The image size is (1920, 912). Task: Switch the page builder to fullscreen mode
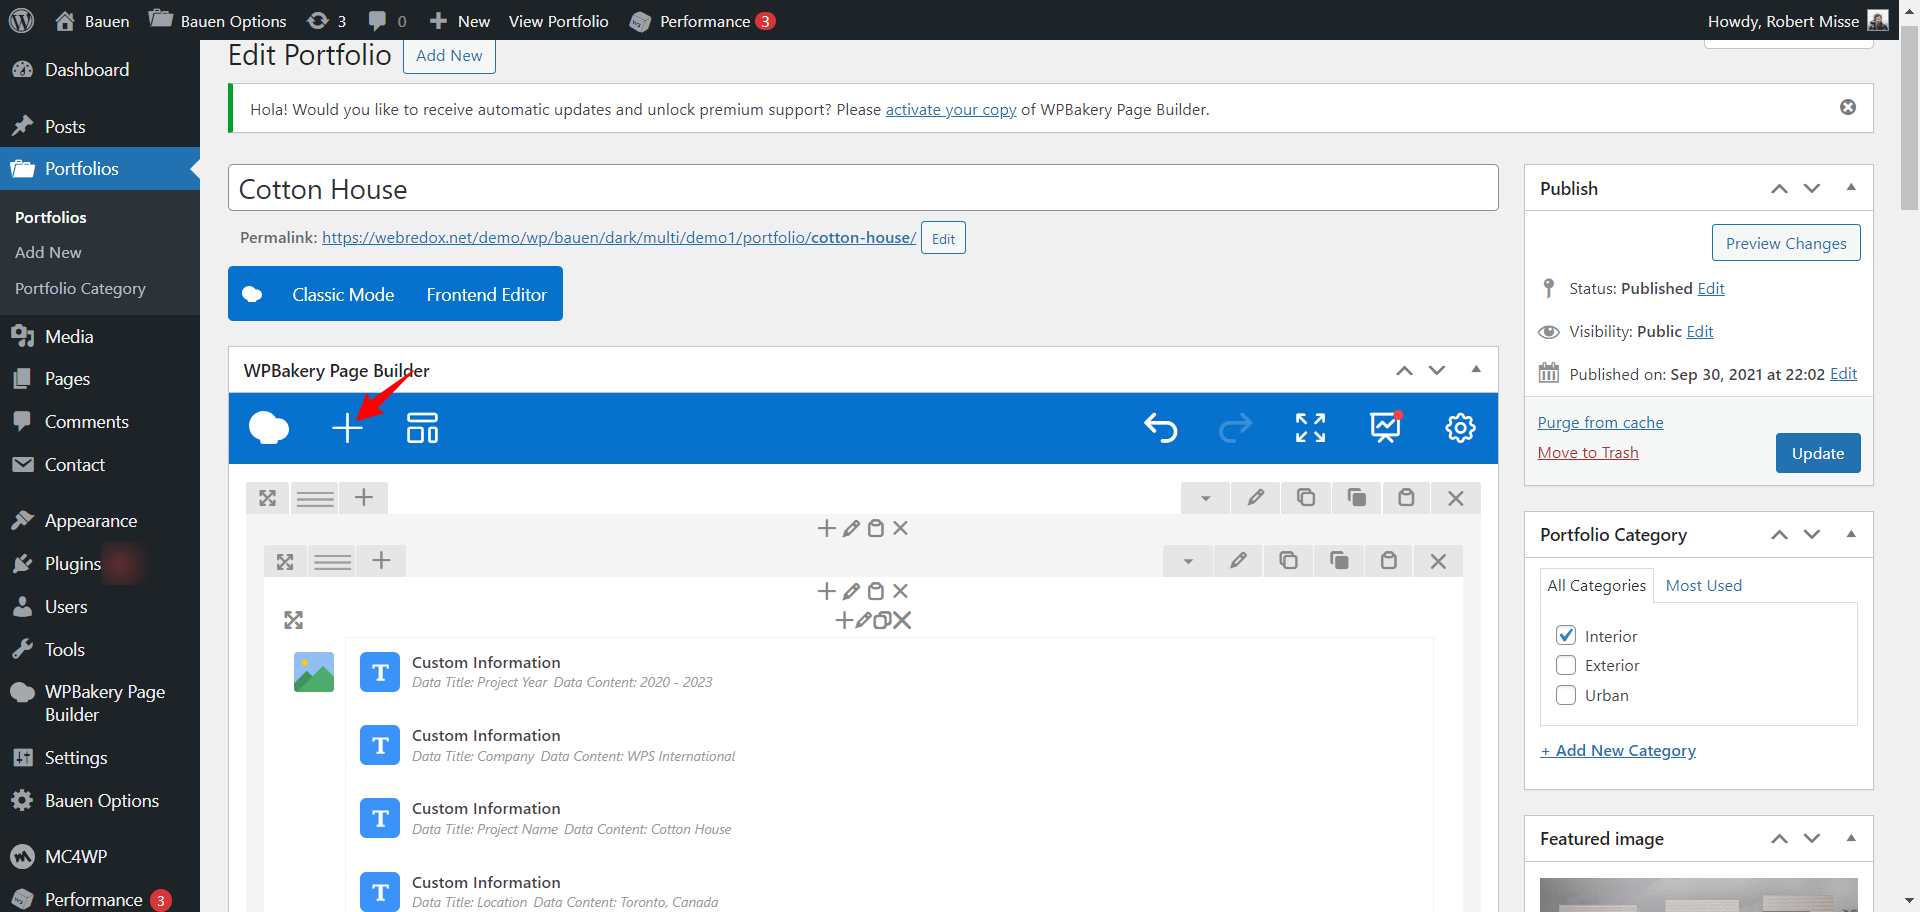(1310, 428)
